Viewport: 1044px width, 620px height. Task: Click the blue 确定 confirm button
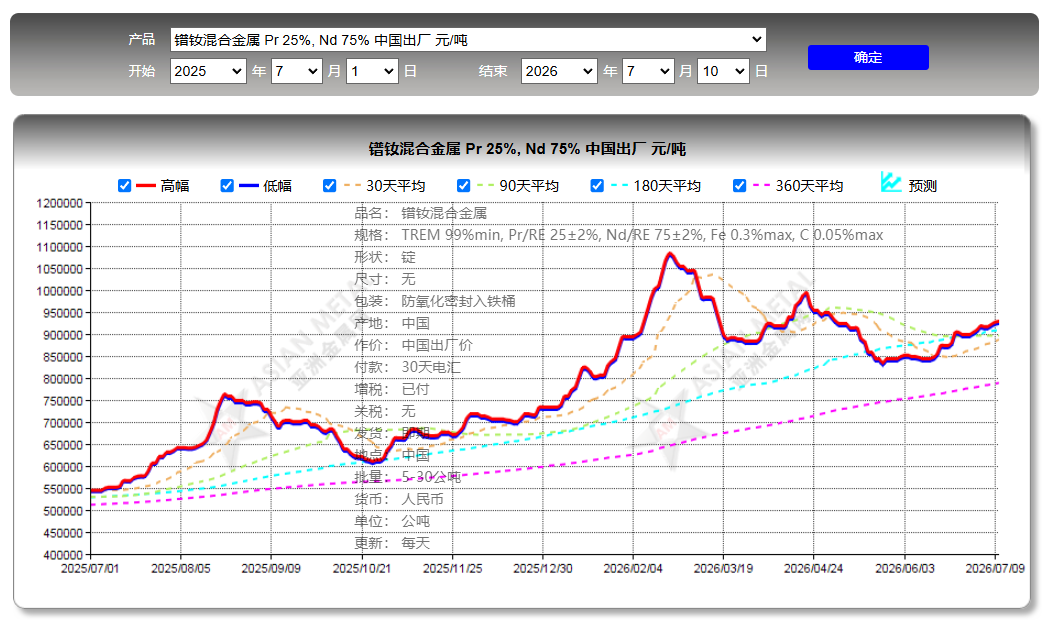(868, 57)
